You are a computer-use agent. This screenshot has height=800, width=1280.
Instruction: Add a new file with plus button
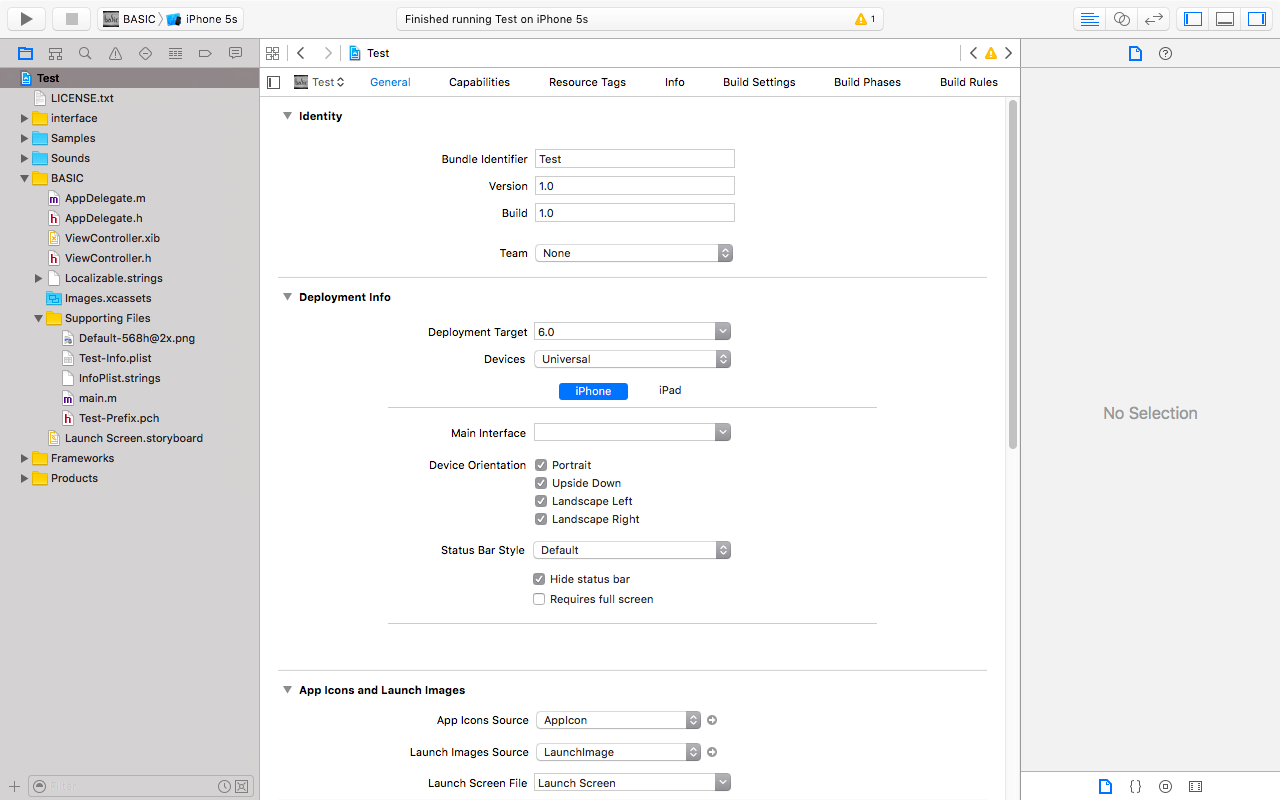(x=14, y=787)
